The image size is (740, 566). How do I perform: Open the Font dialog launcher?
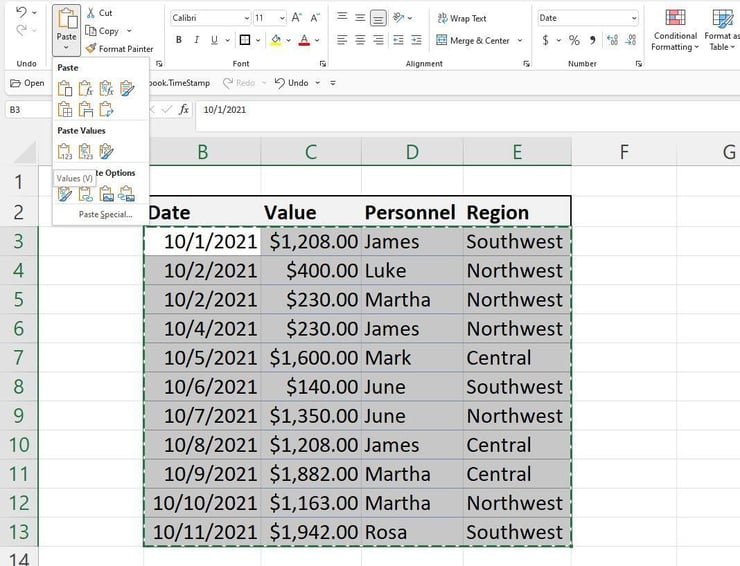tap(323, 63)
